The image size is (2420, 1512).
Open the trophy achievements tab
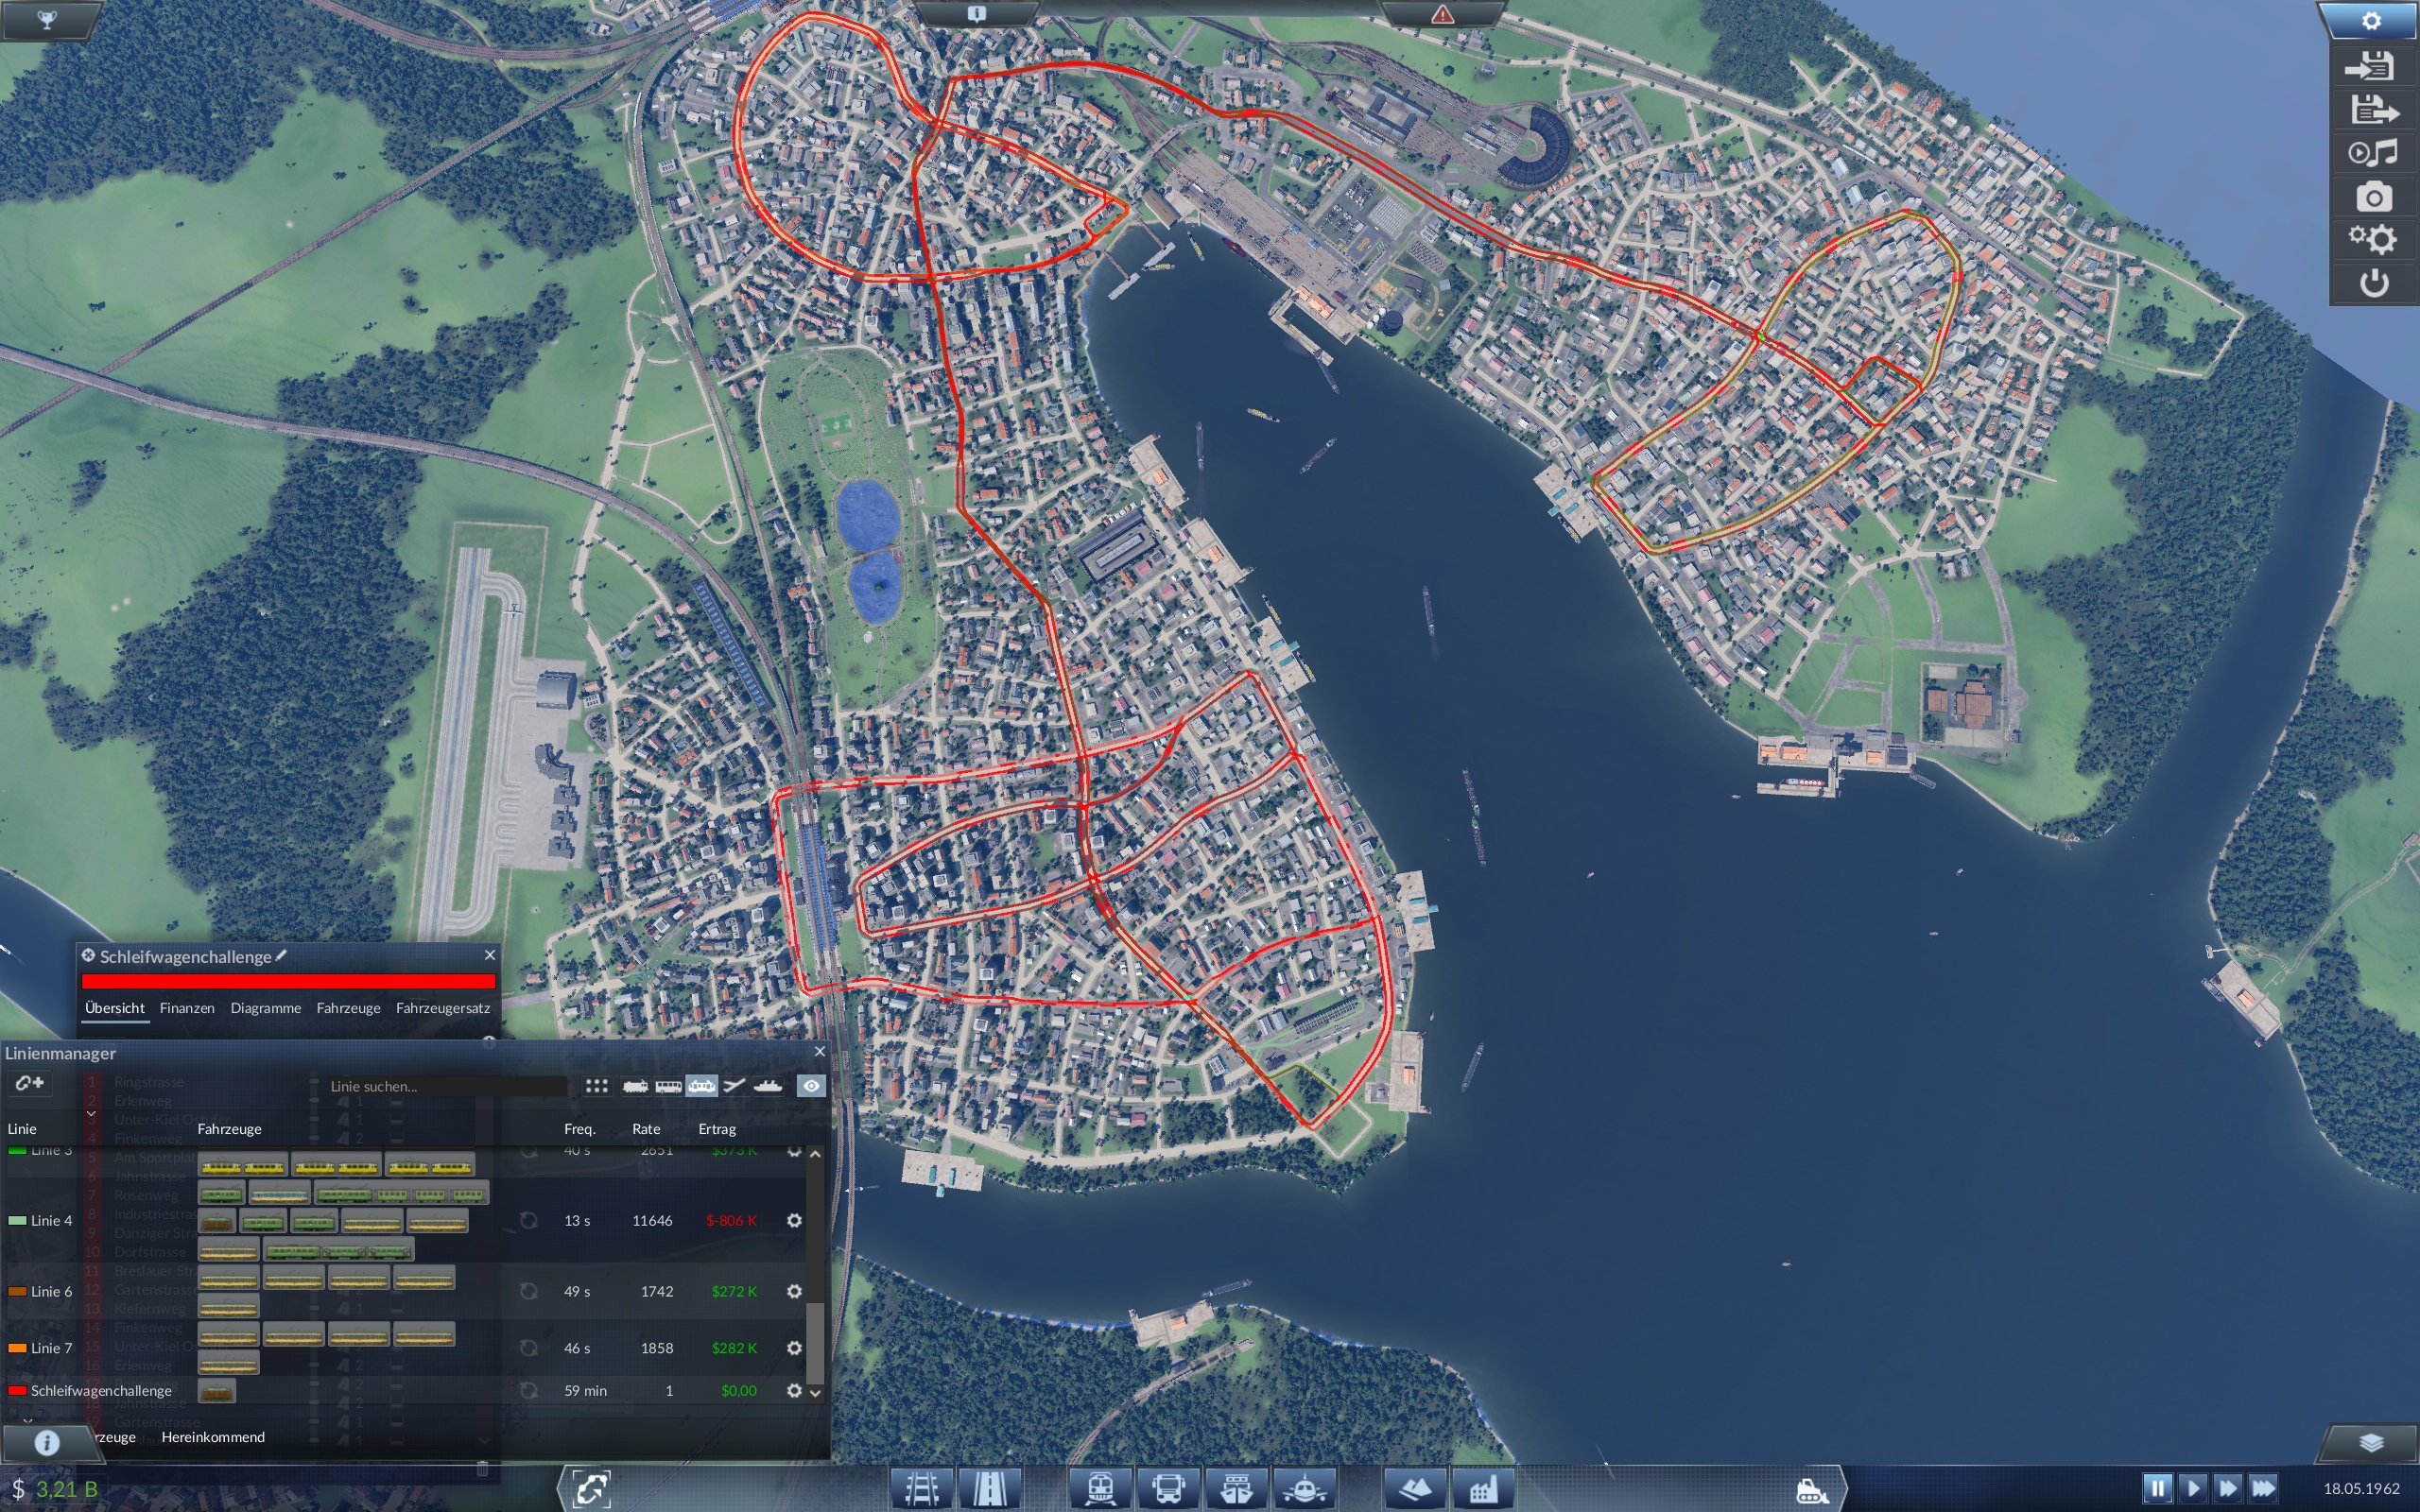[x=47, y=18]
